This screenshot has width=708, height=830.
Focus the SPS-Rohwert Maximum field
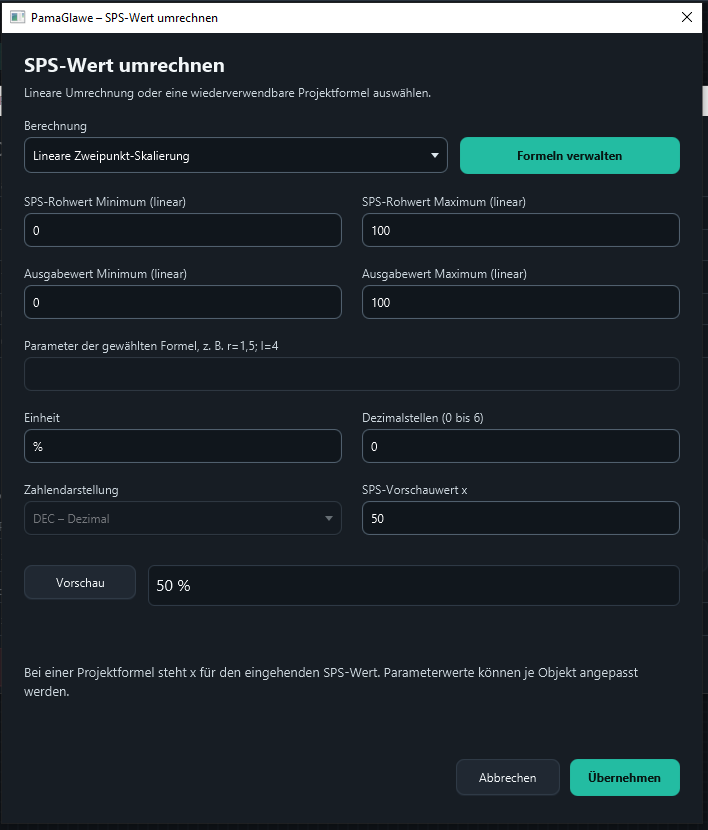[x=521, y=230]
